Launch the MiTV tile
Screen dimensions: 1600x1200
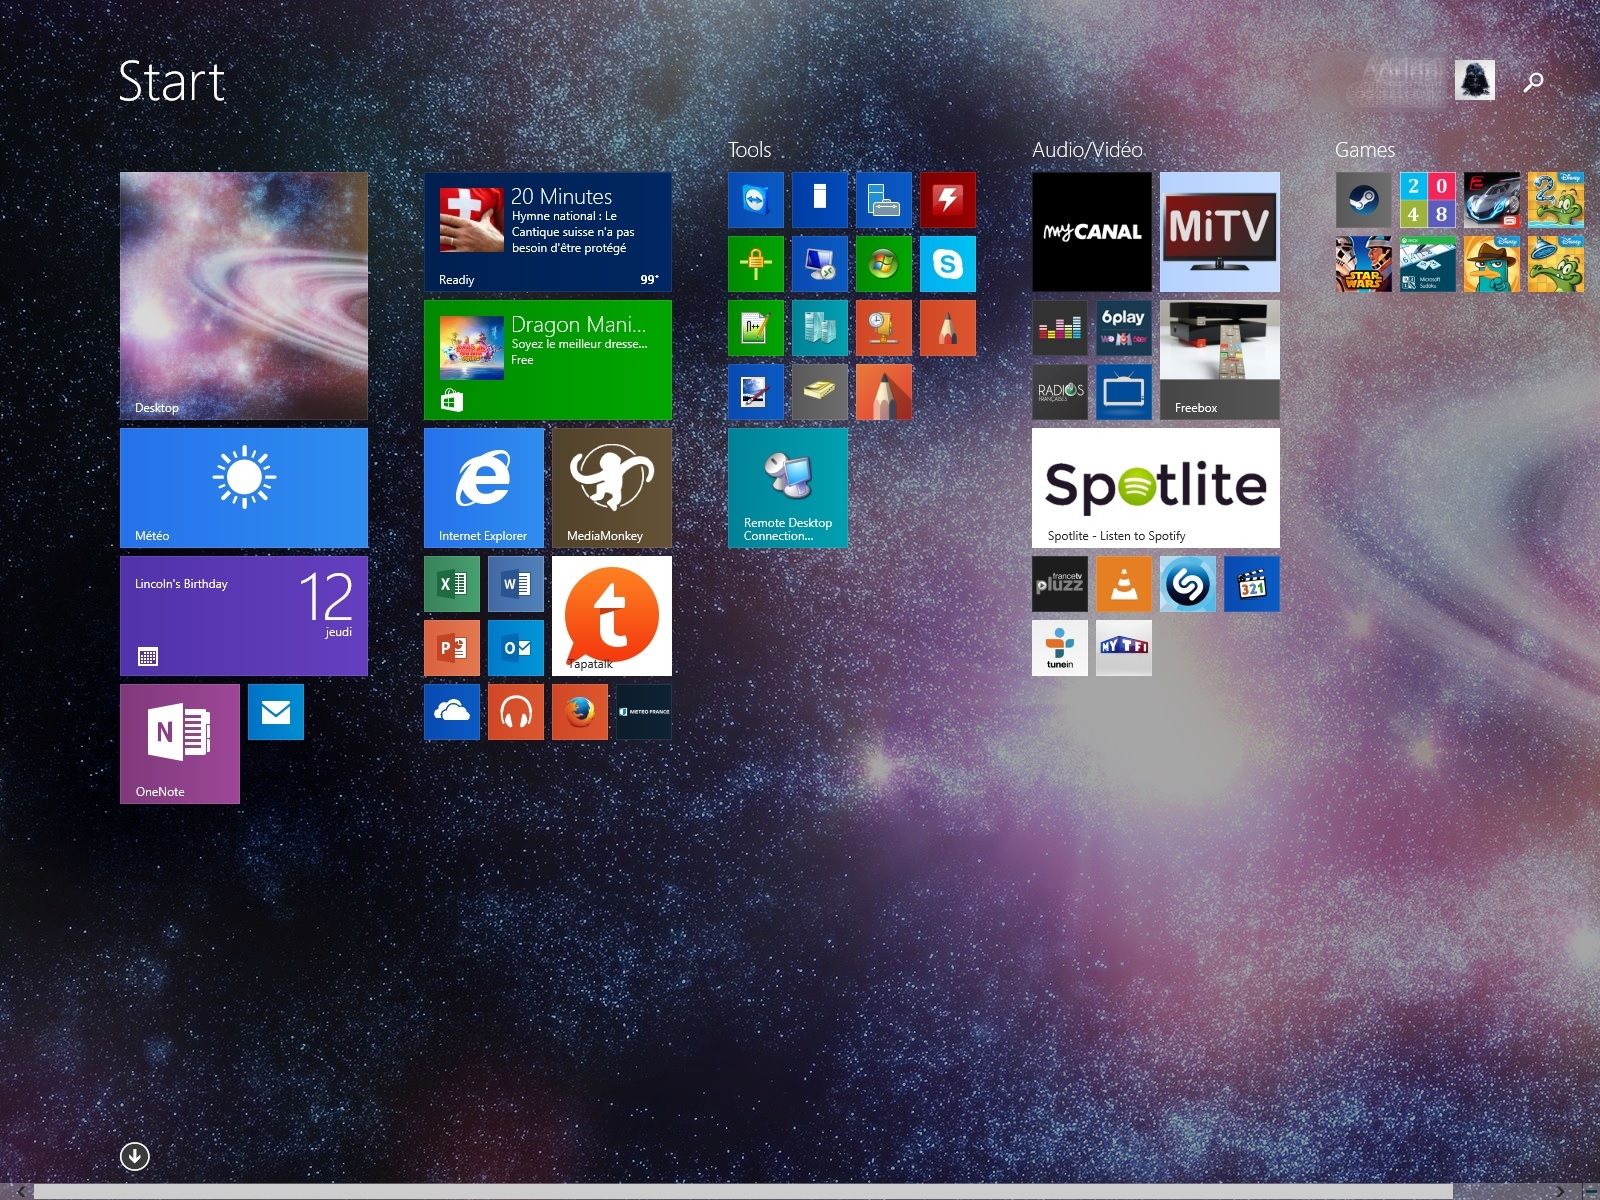click(1220, 232)
